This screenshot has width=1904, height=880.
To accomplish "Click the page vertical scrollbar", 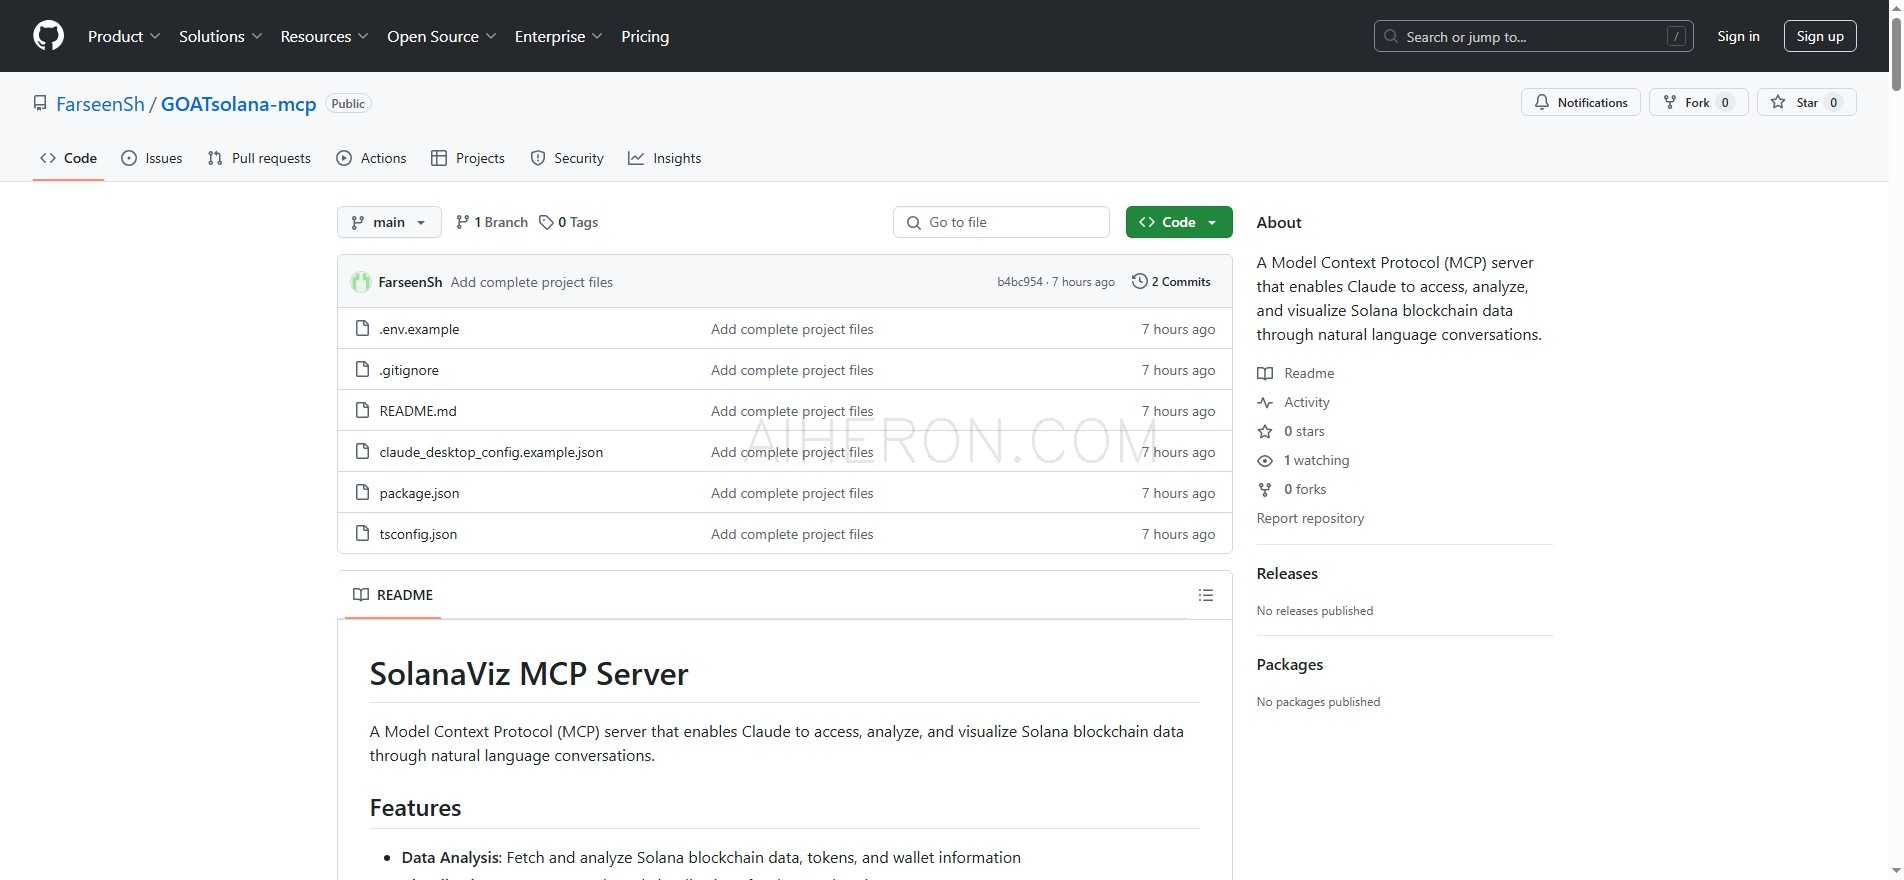I will (x=1896, y=440).
